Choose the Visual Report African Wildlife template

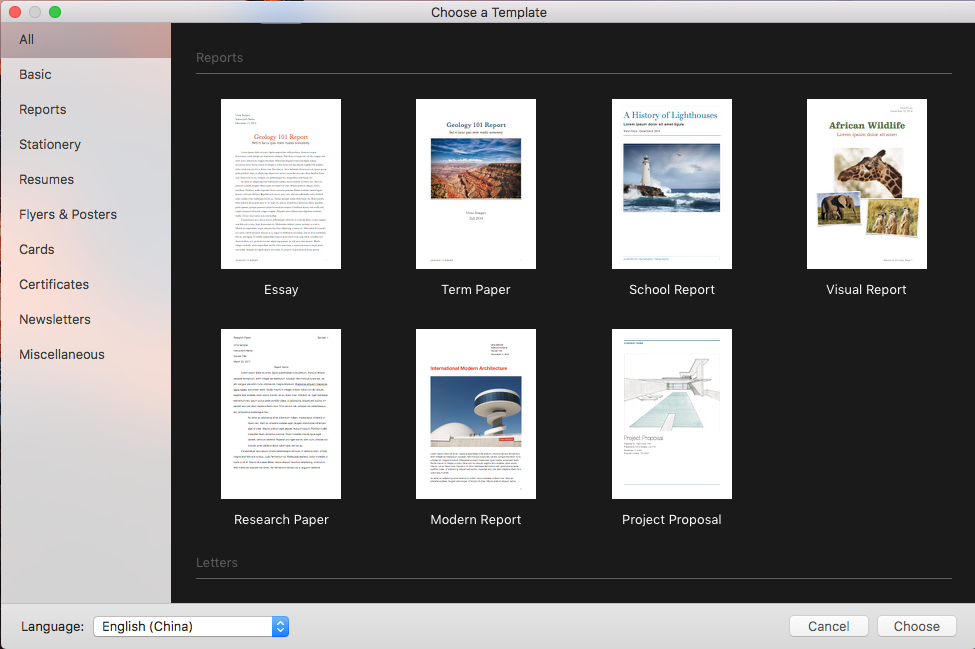point(867,184)
